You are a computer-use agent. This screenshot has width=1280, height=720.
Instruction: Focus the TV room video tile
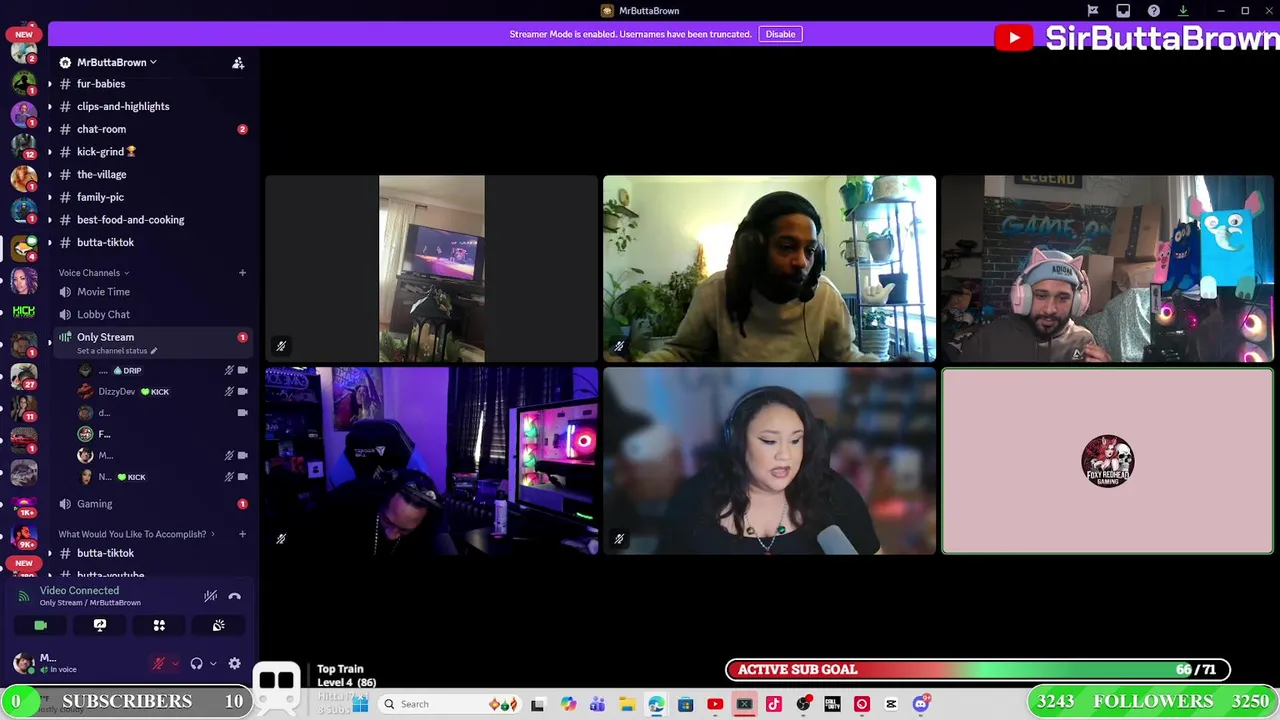coord(431,269)
